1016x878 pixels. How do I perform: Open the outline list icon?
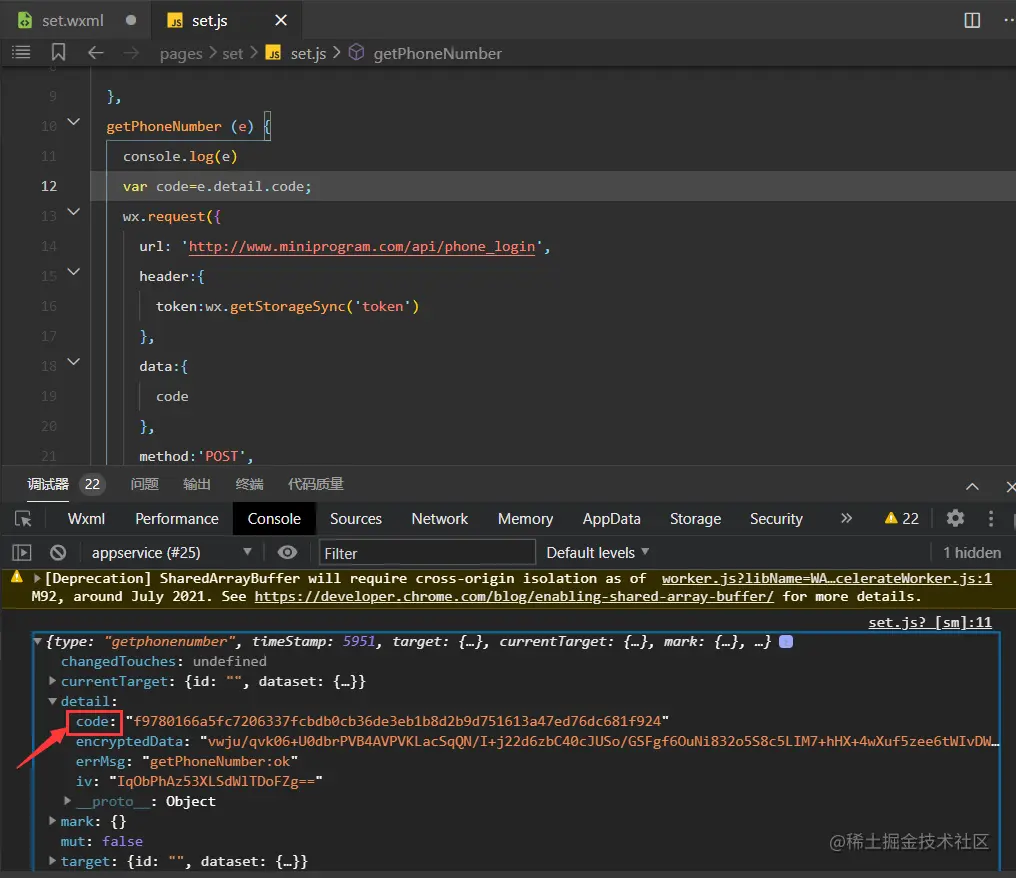22,53
